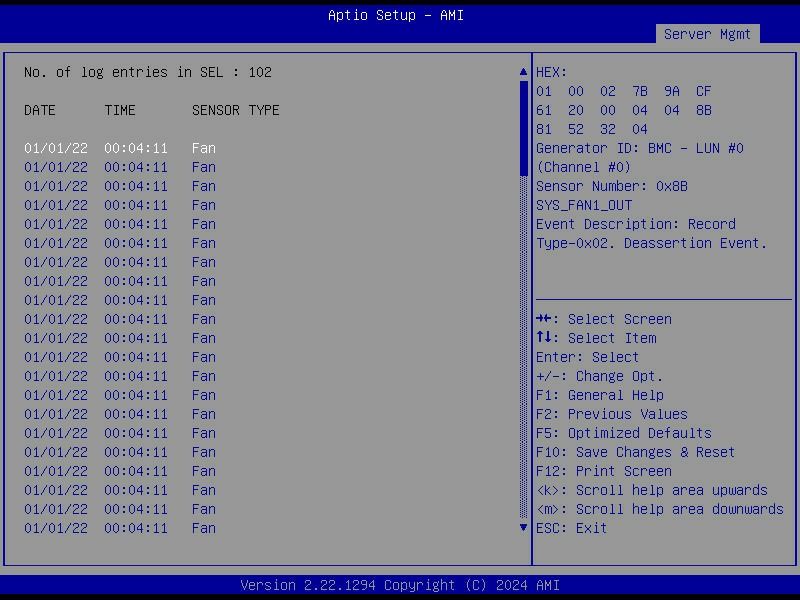The image size is (800, 600).
Task: Click the scroll down arrow of log list
Action: (523, 528)
